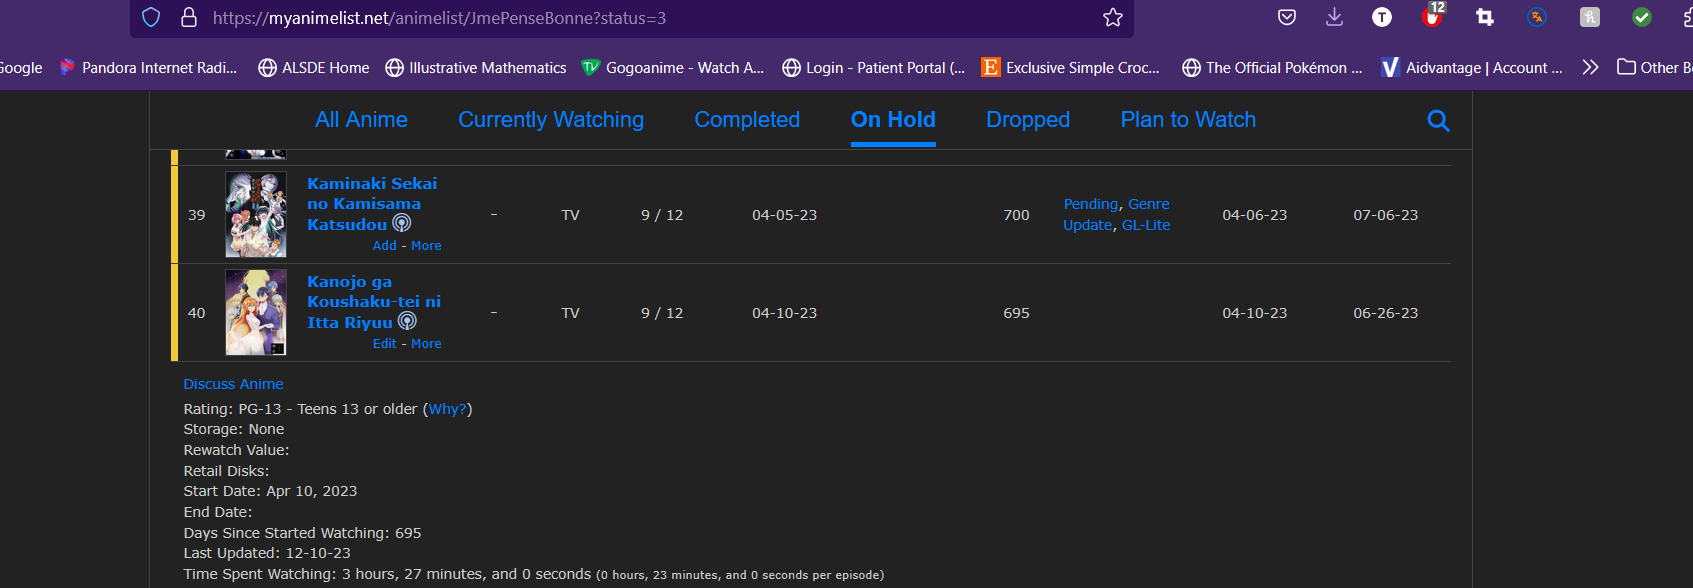The height and width of the screenshot is (588, 1693).
Task: Open the Firefox downloads arrow icon
Action: point(1334,17)
